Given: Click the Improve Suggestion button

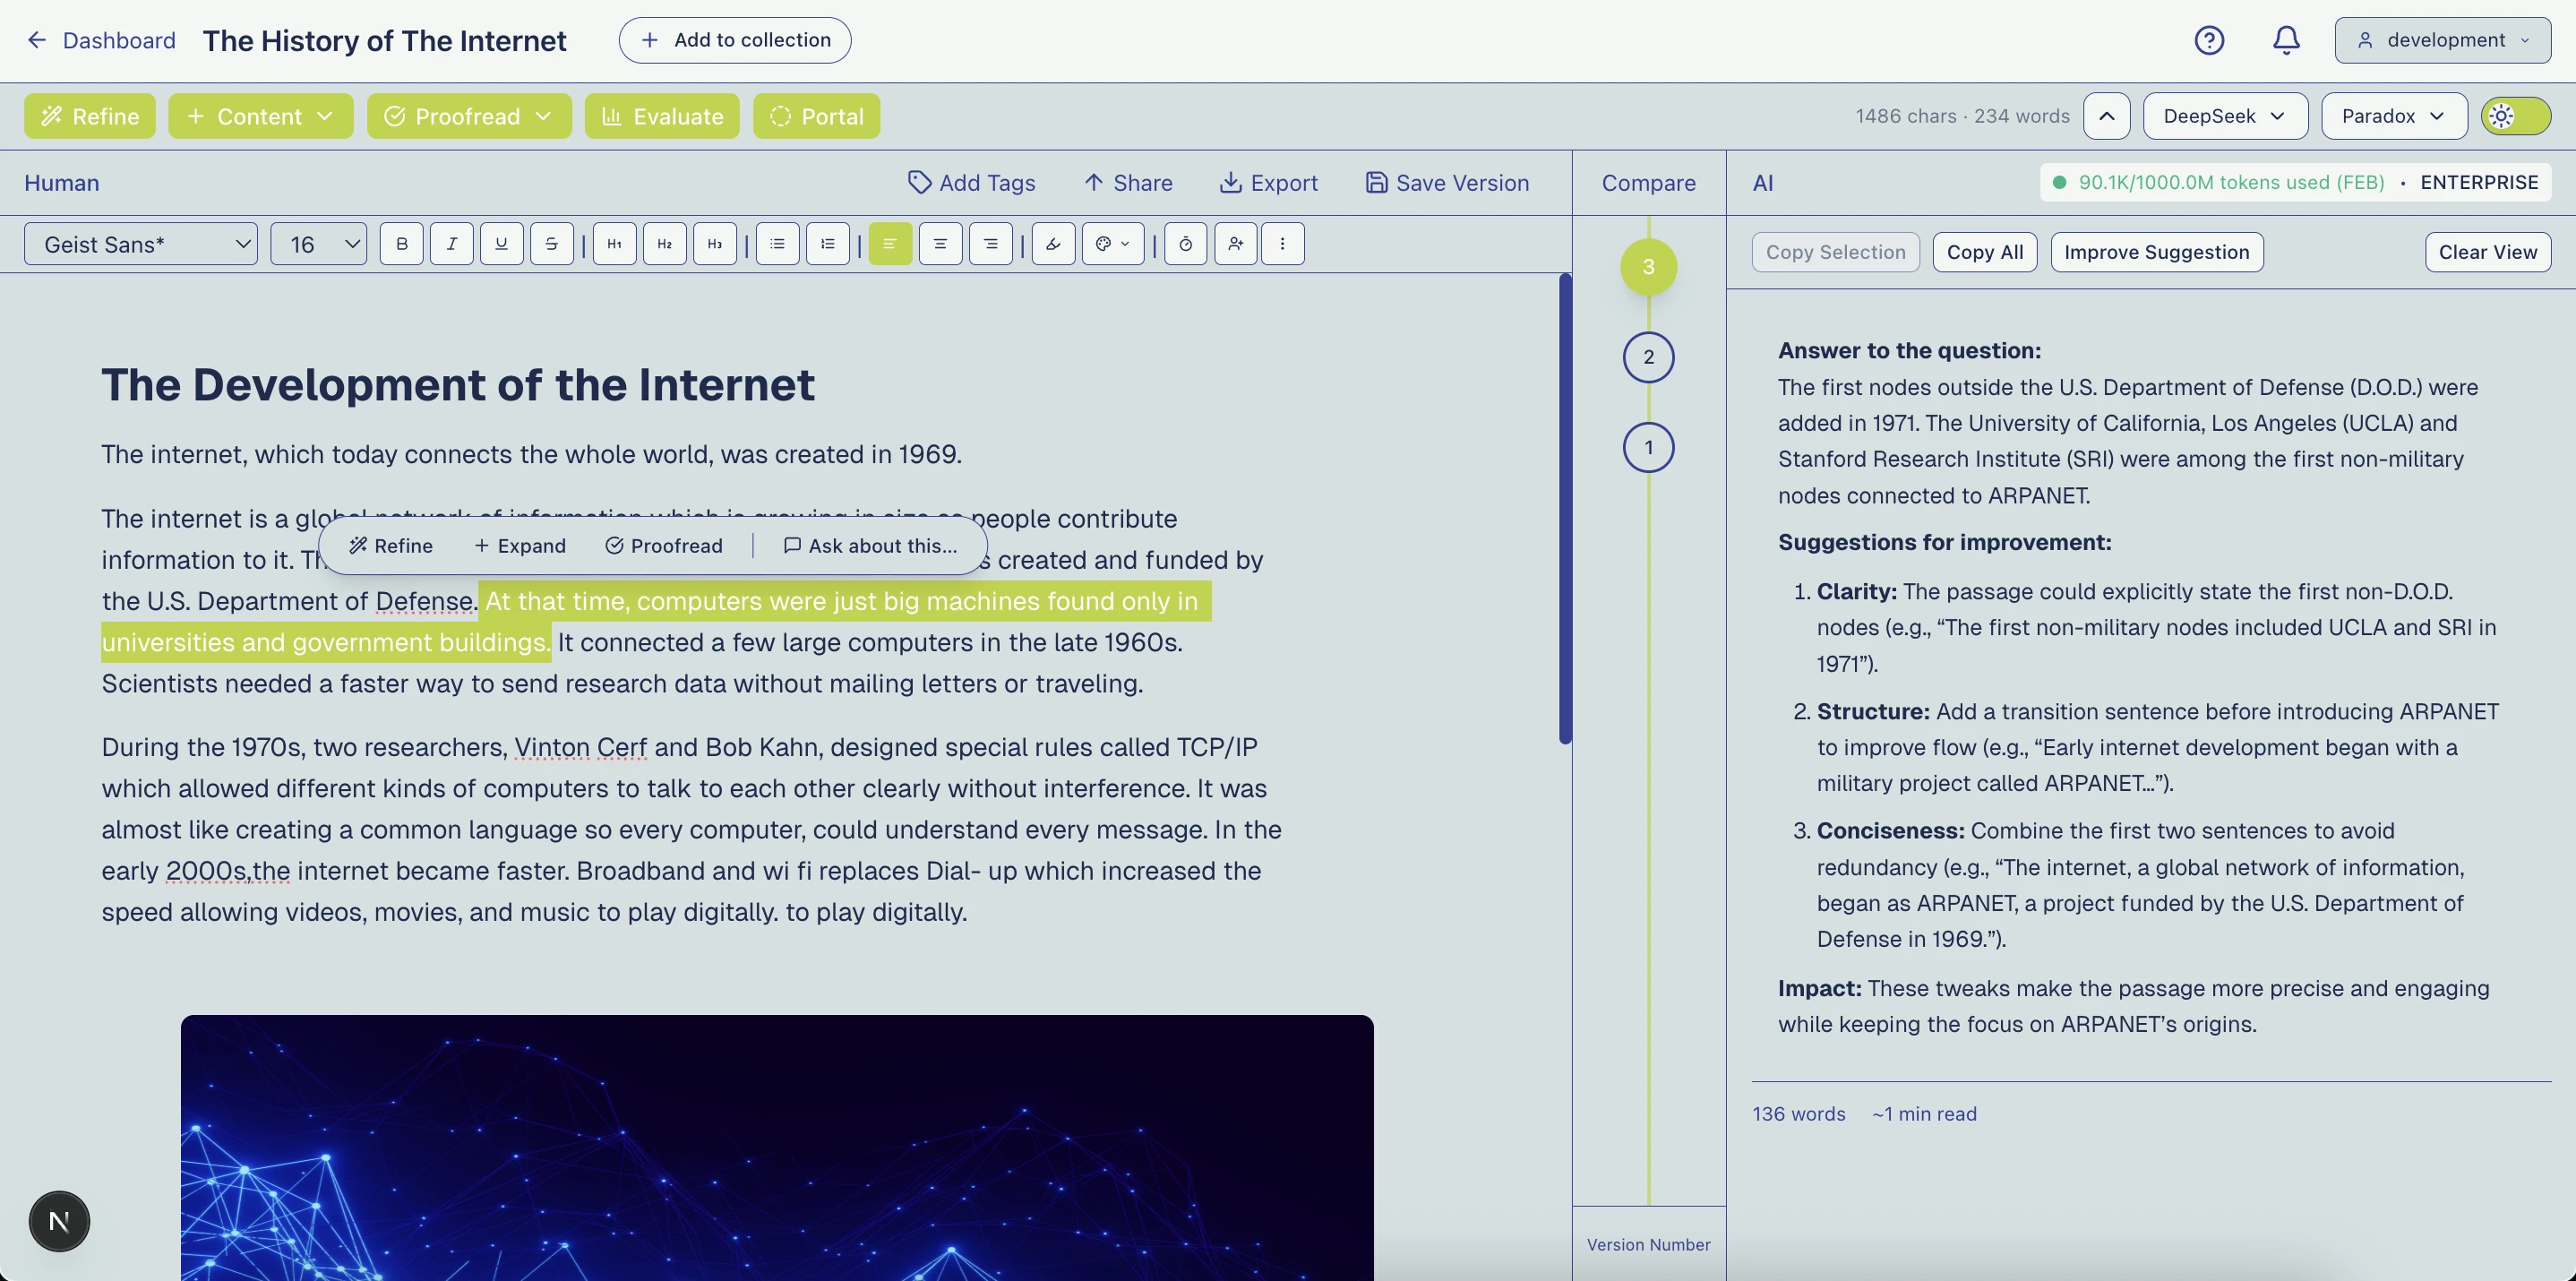Looking at the screenshot, I should tap(2156, 252).
